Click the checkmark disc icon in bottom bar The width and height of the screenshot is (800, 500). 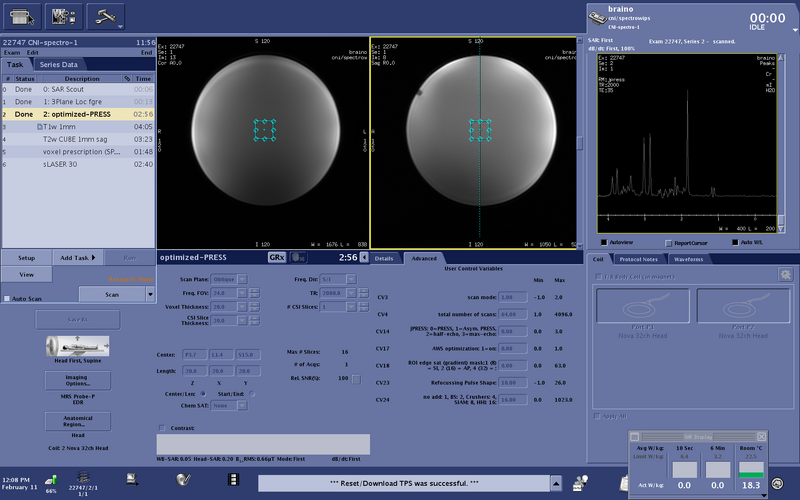click(x=183, y=479)
